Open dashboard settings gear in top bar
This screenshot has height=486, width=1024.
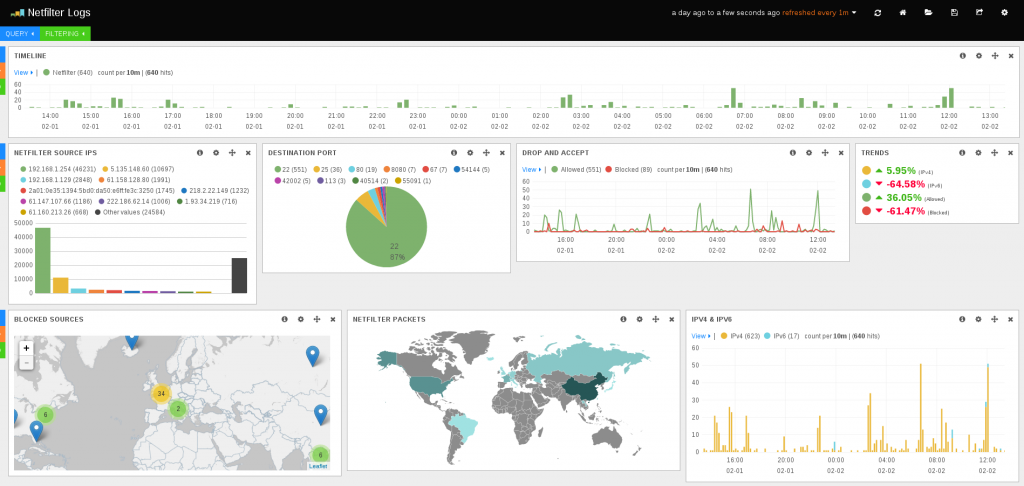tap(1004, 12)
